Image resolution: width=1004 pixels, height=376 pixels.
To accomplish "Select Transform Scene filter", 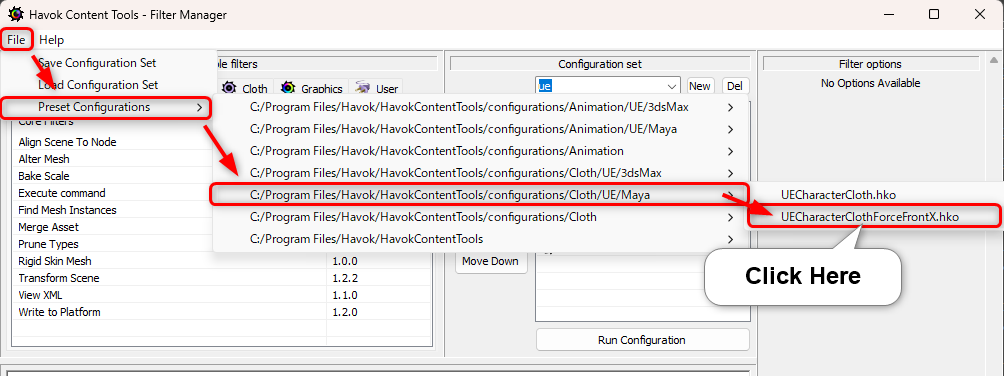I will click(x=58, y=278).
